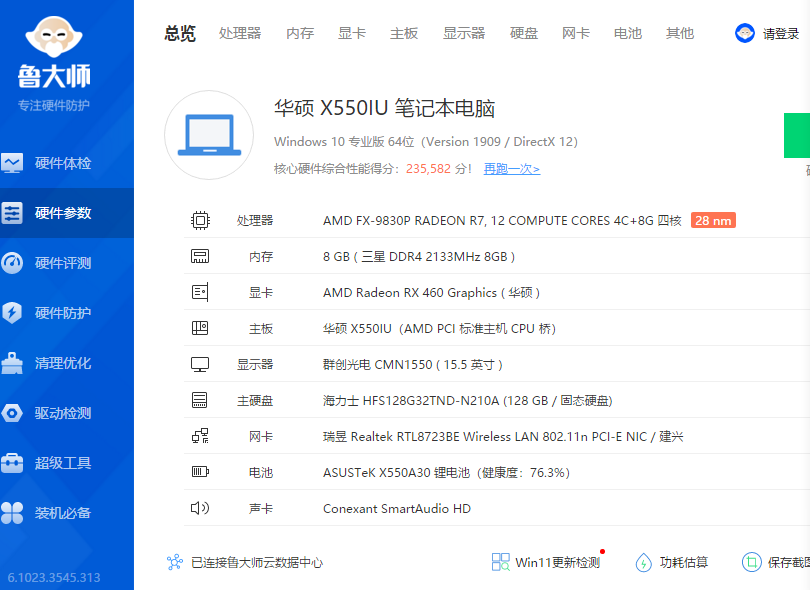The height and width of the screenshot is (590, 810).
Task: Switch to the 主板 tab
Action: click(404, 34)
